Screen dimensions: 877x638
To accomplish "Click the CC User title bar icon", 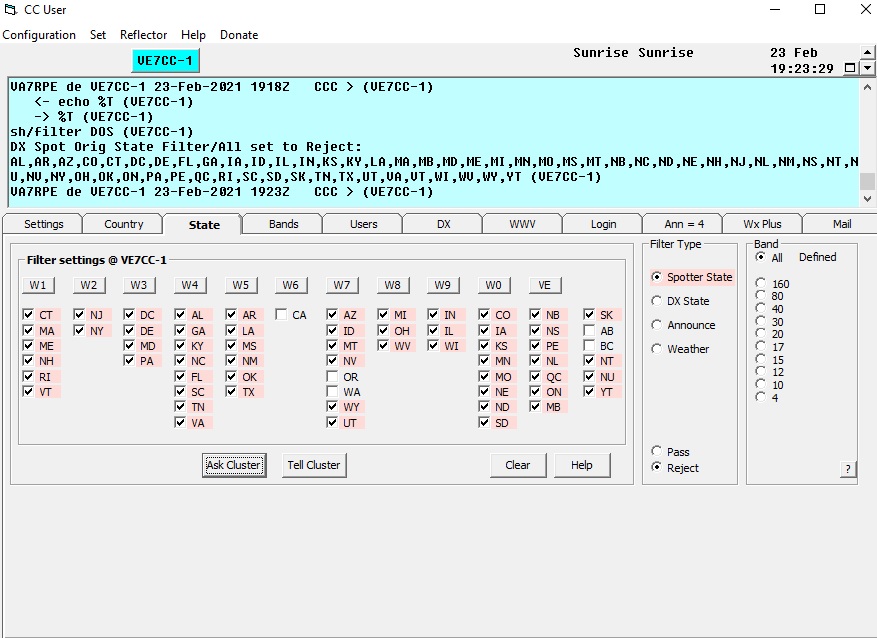I will 10,10.
